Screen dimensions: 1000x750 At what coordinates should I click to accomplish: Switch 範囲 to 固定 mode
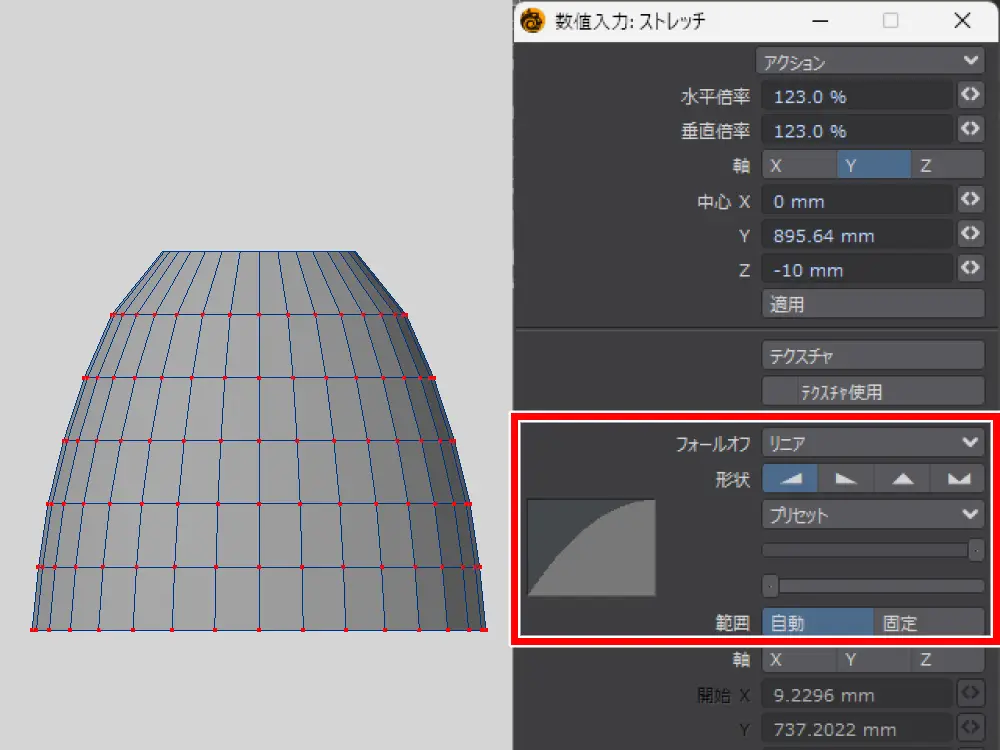click(x=929, y=623)
